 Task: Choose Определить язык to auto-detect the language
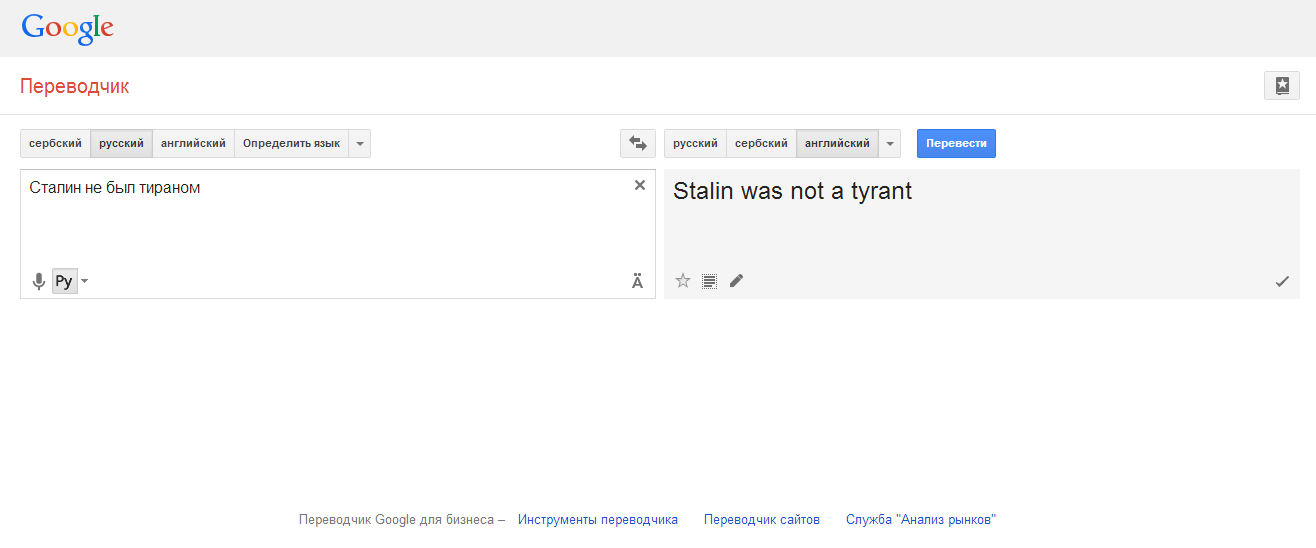tap(291, 144)
